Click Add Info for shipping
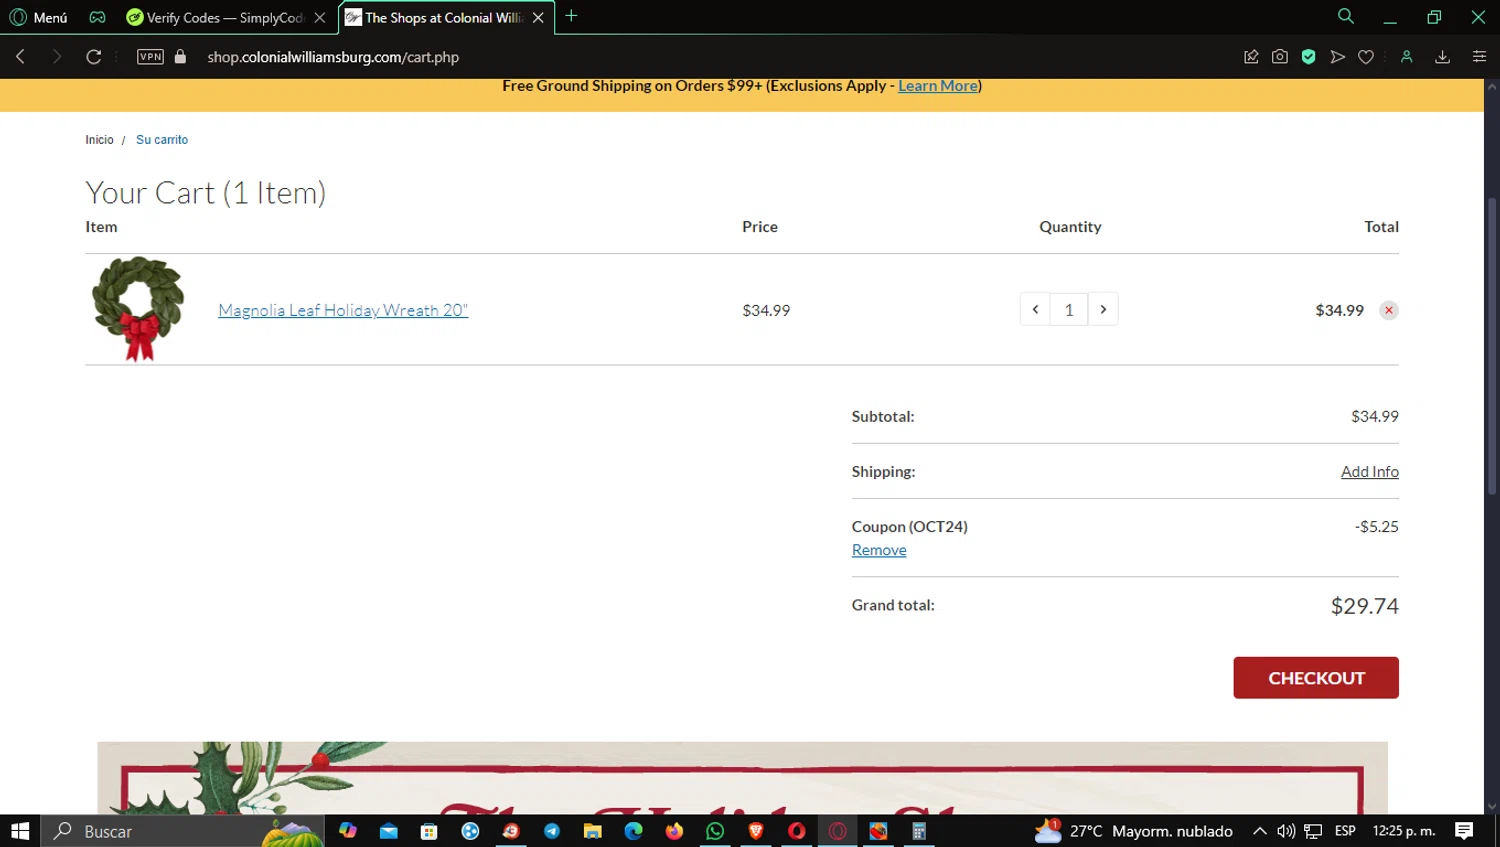1500x847 pixels. pyautogui.click(x=1370, y=471)
